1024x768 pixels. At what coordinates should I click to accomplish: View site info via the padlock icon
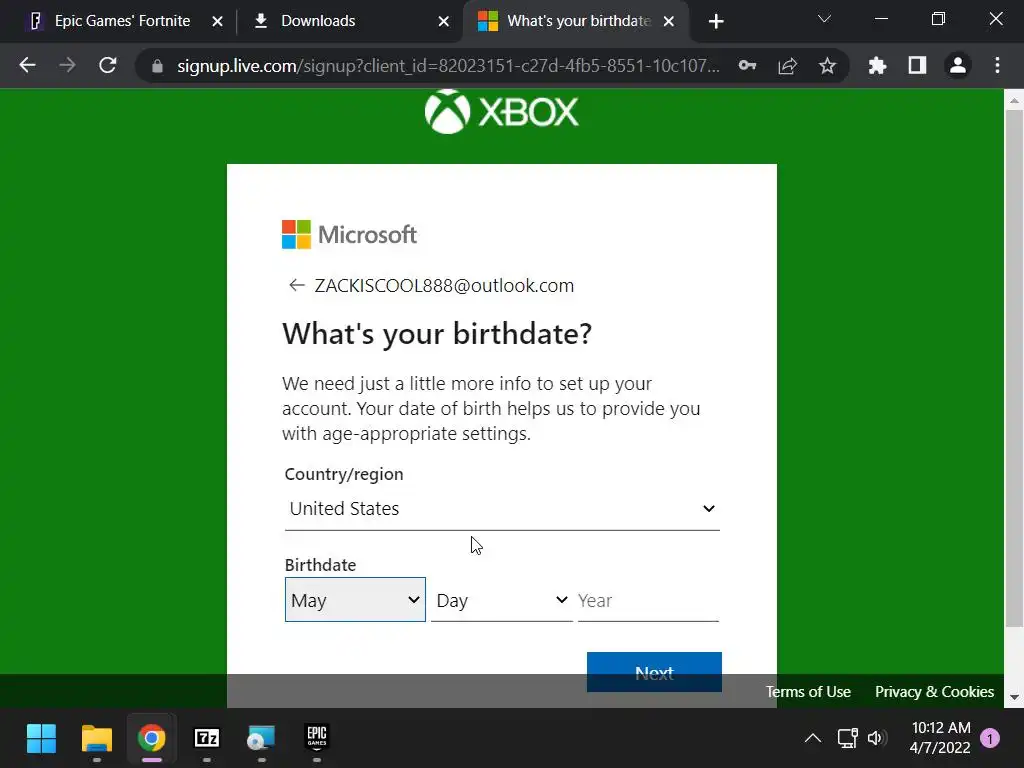pos(157,66)
